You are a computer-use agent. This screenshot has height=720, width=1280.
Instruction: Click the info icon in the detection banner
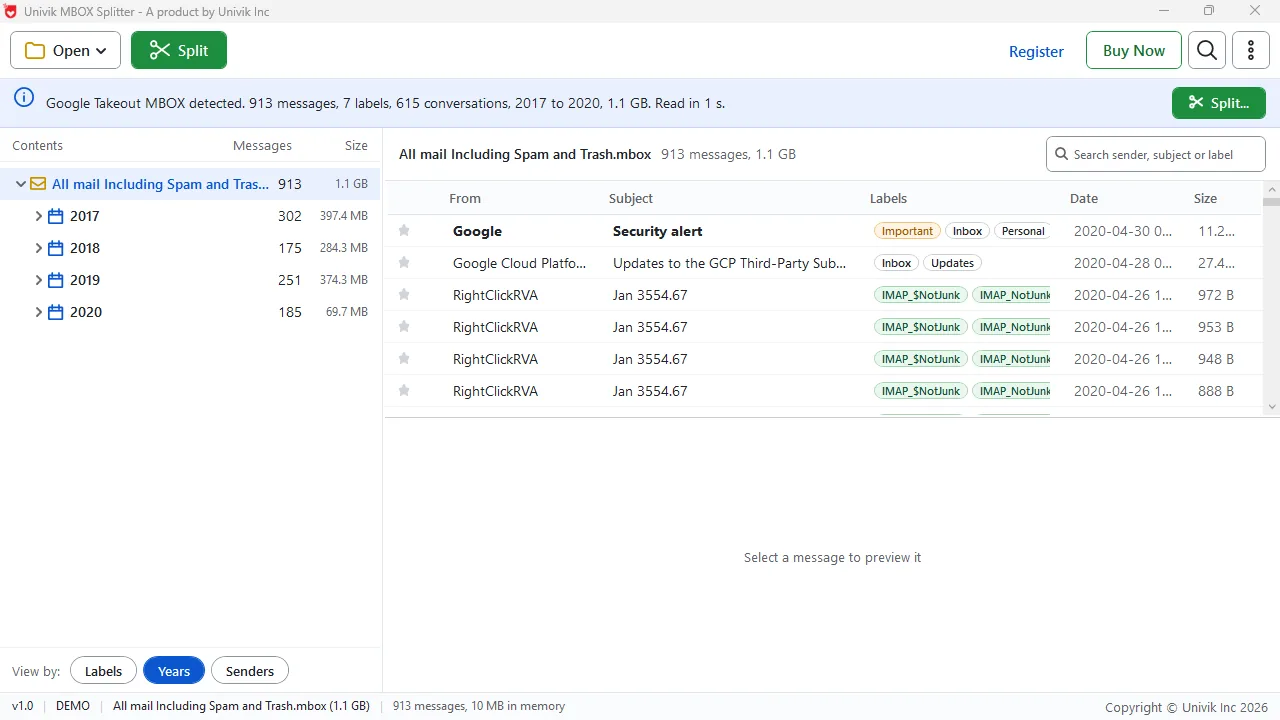pyautogui.click(x=24, y=98)
